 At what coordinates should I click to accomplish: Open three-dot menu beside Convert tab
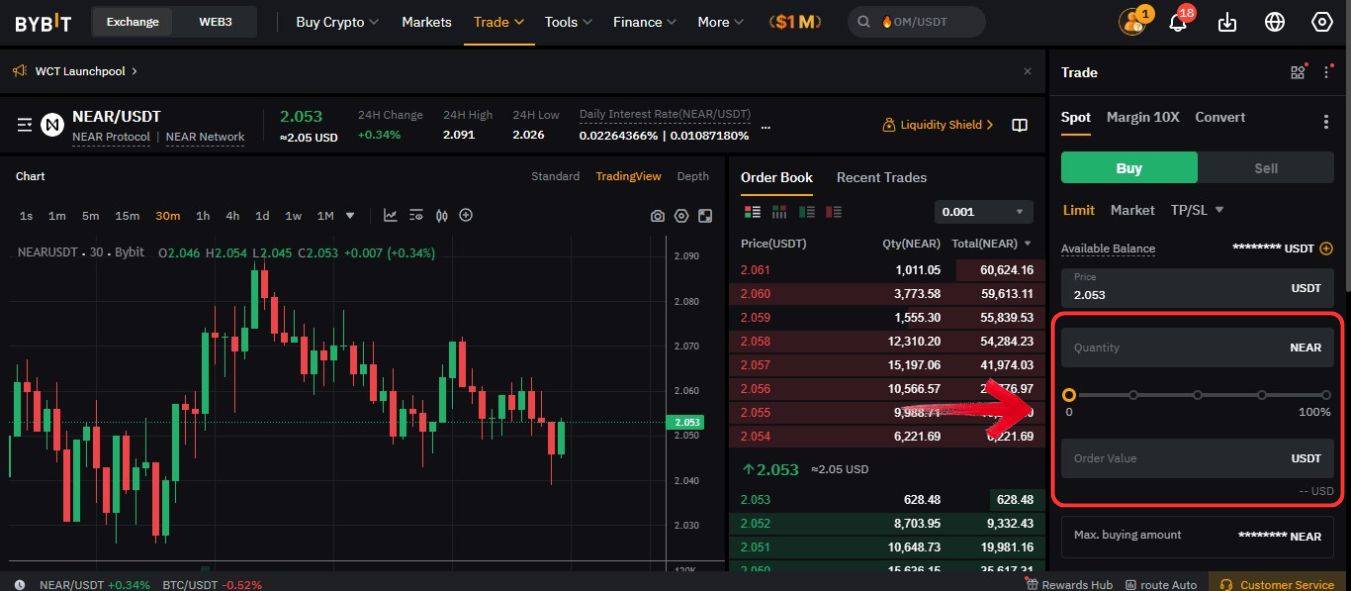coord(1326,122)
